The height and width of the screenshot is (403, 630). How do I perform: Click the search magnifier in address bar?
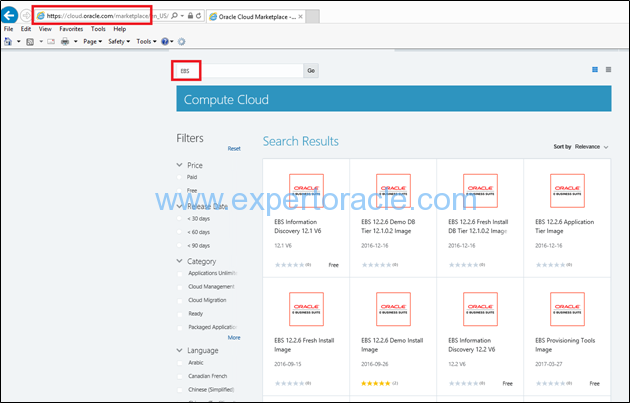click(x=174, y=16)
